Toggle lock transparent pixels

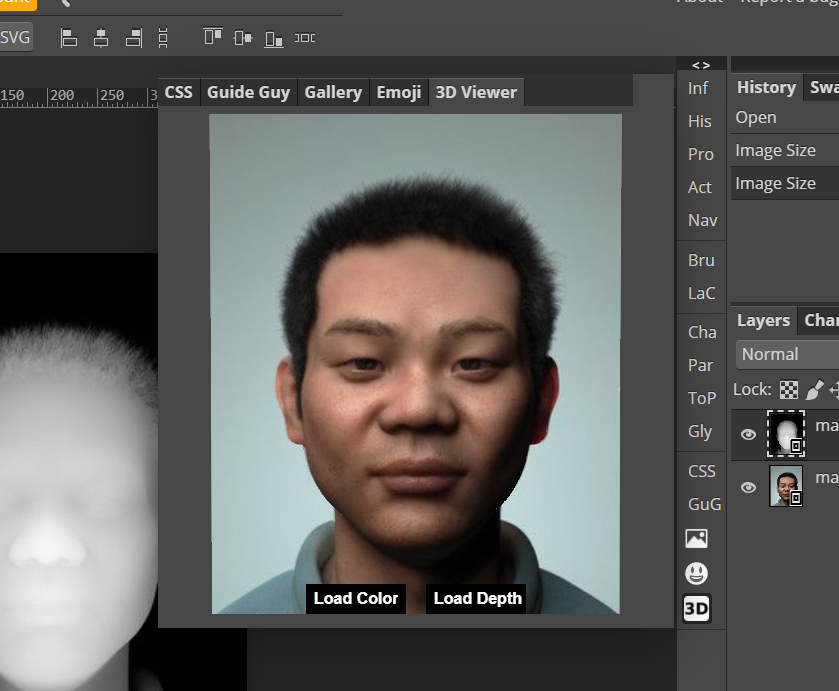pyautogui.click(x=787, y=389)
